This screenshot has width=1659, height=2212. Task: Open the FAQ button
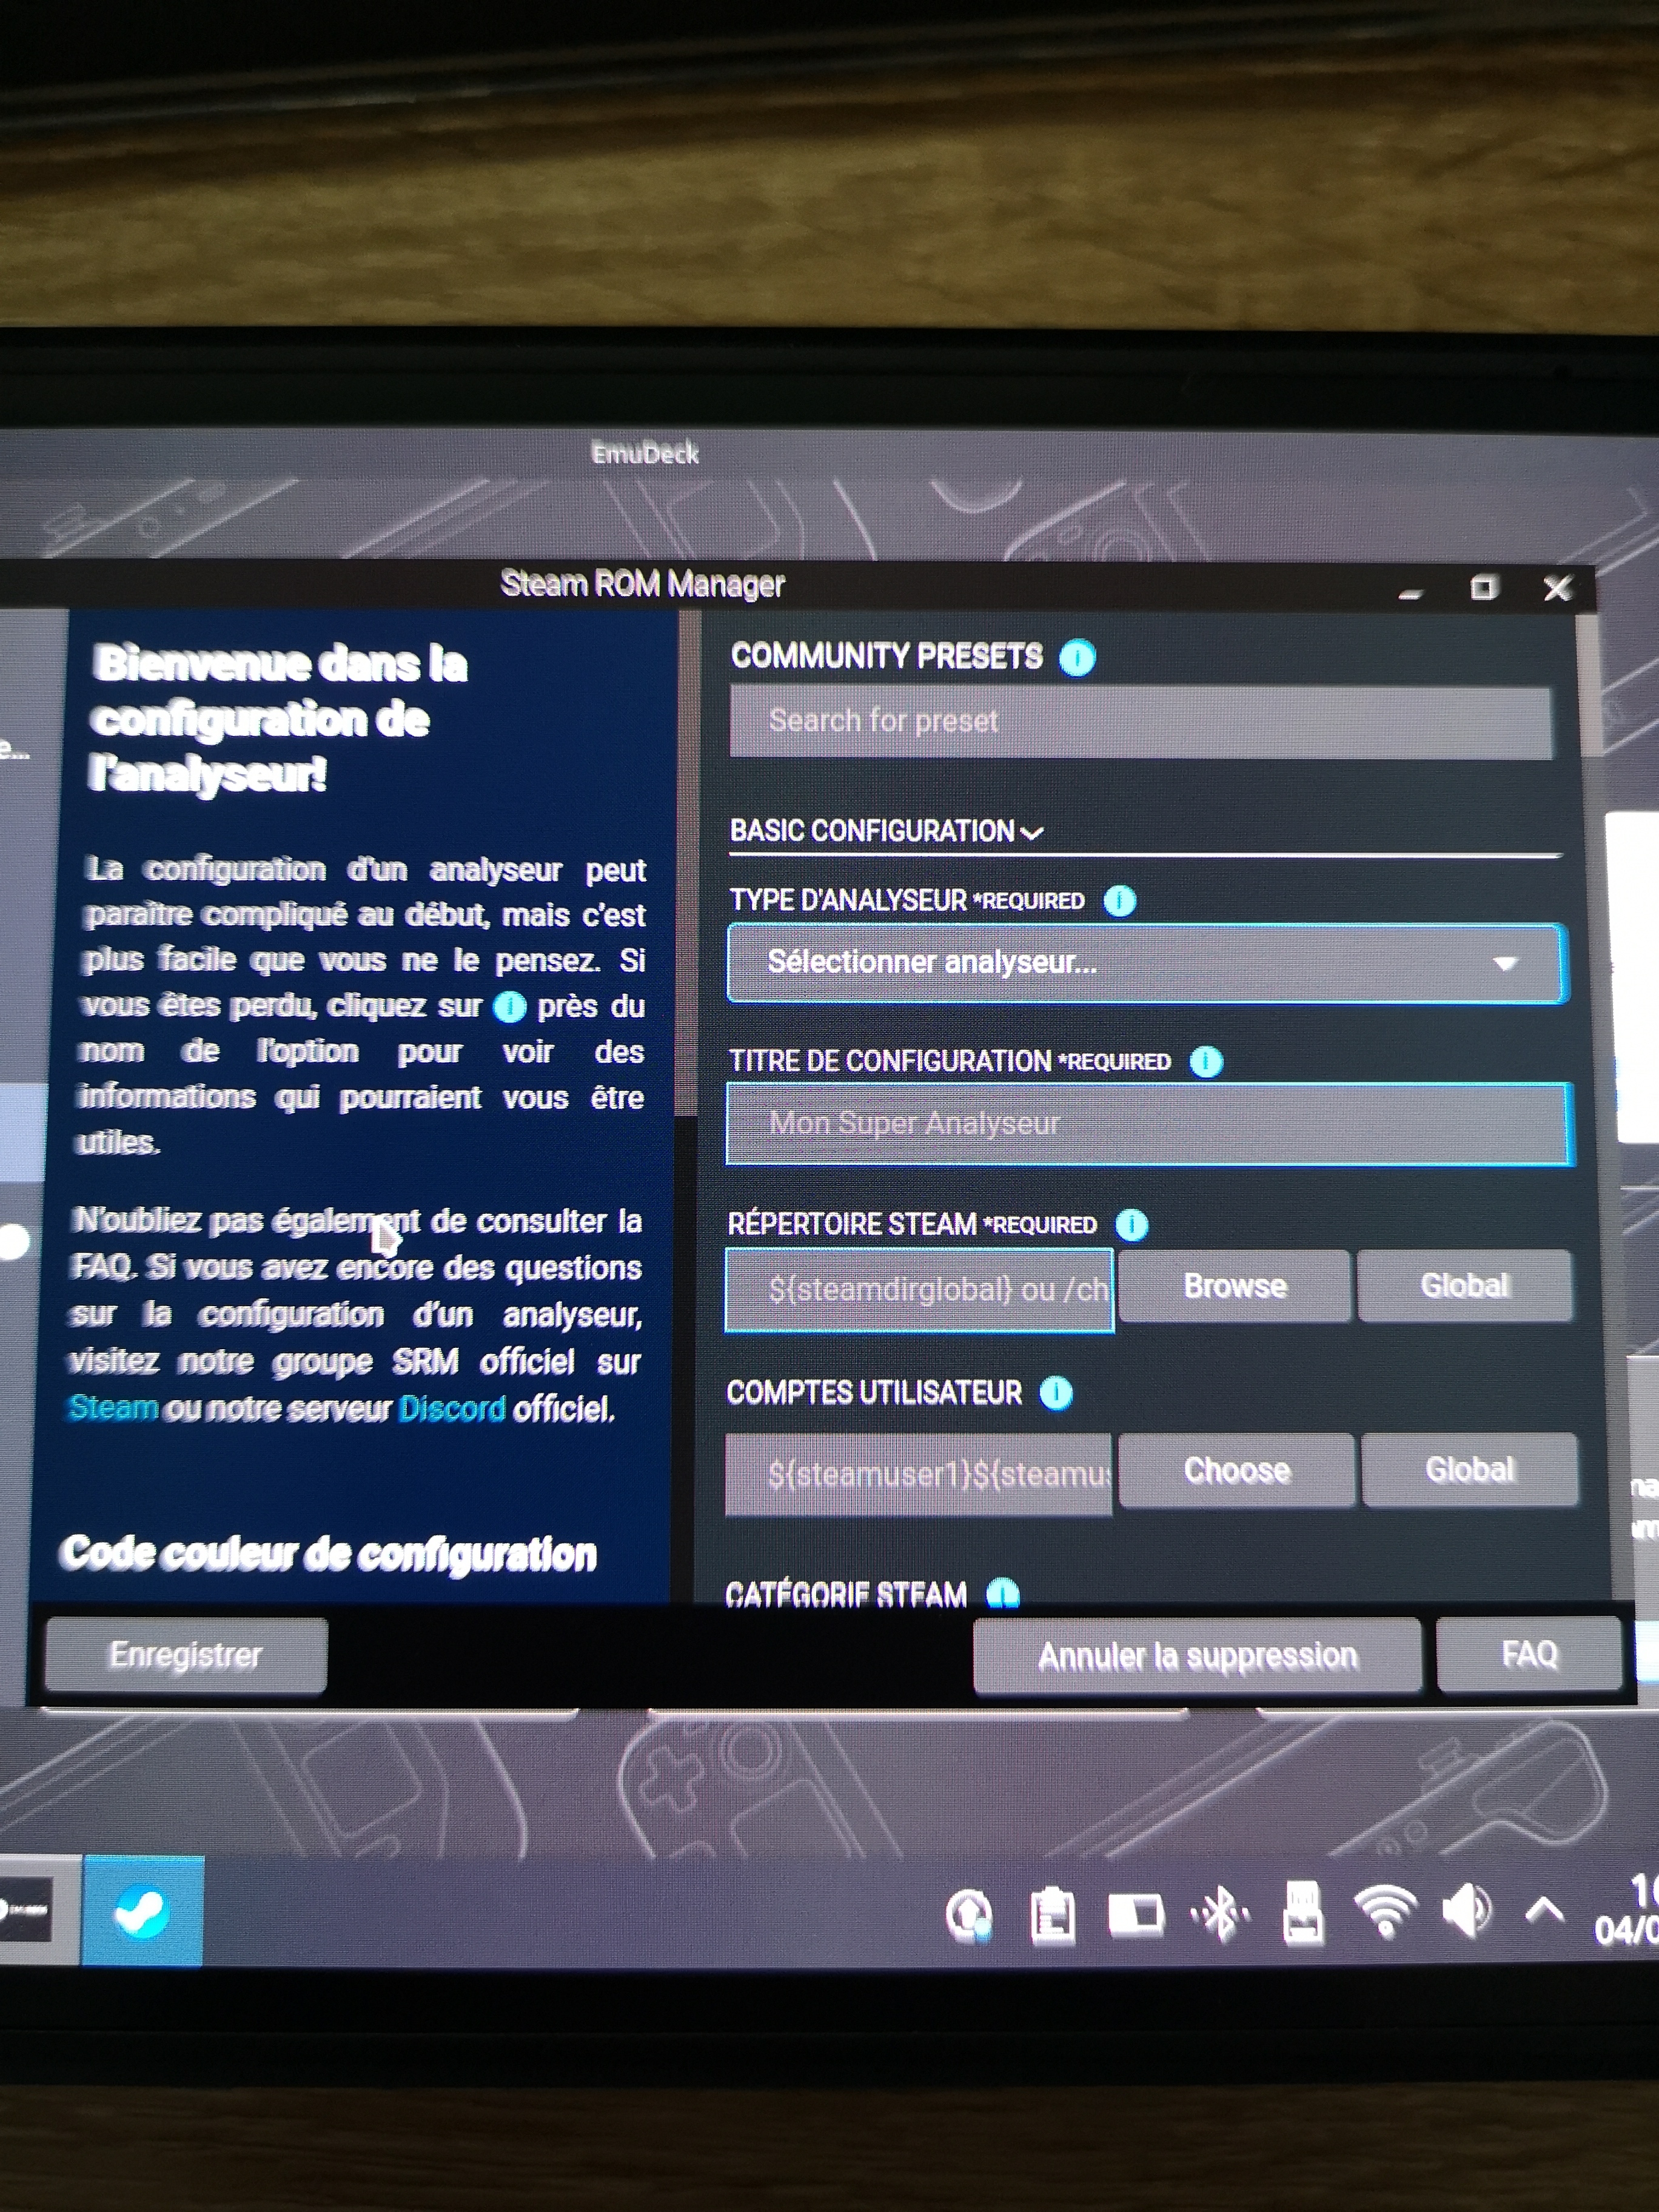click(x=1528, y=1655)
